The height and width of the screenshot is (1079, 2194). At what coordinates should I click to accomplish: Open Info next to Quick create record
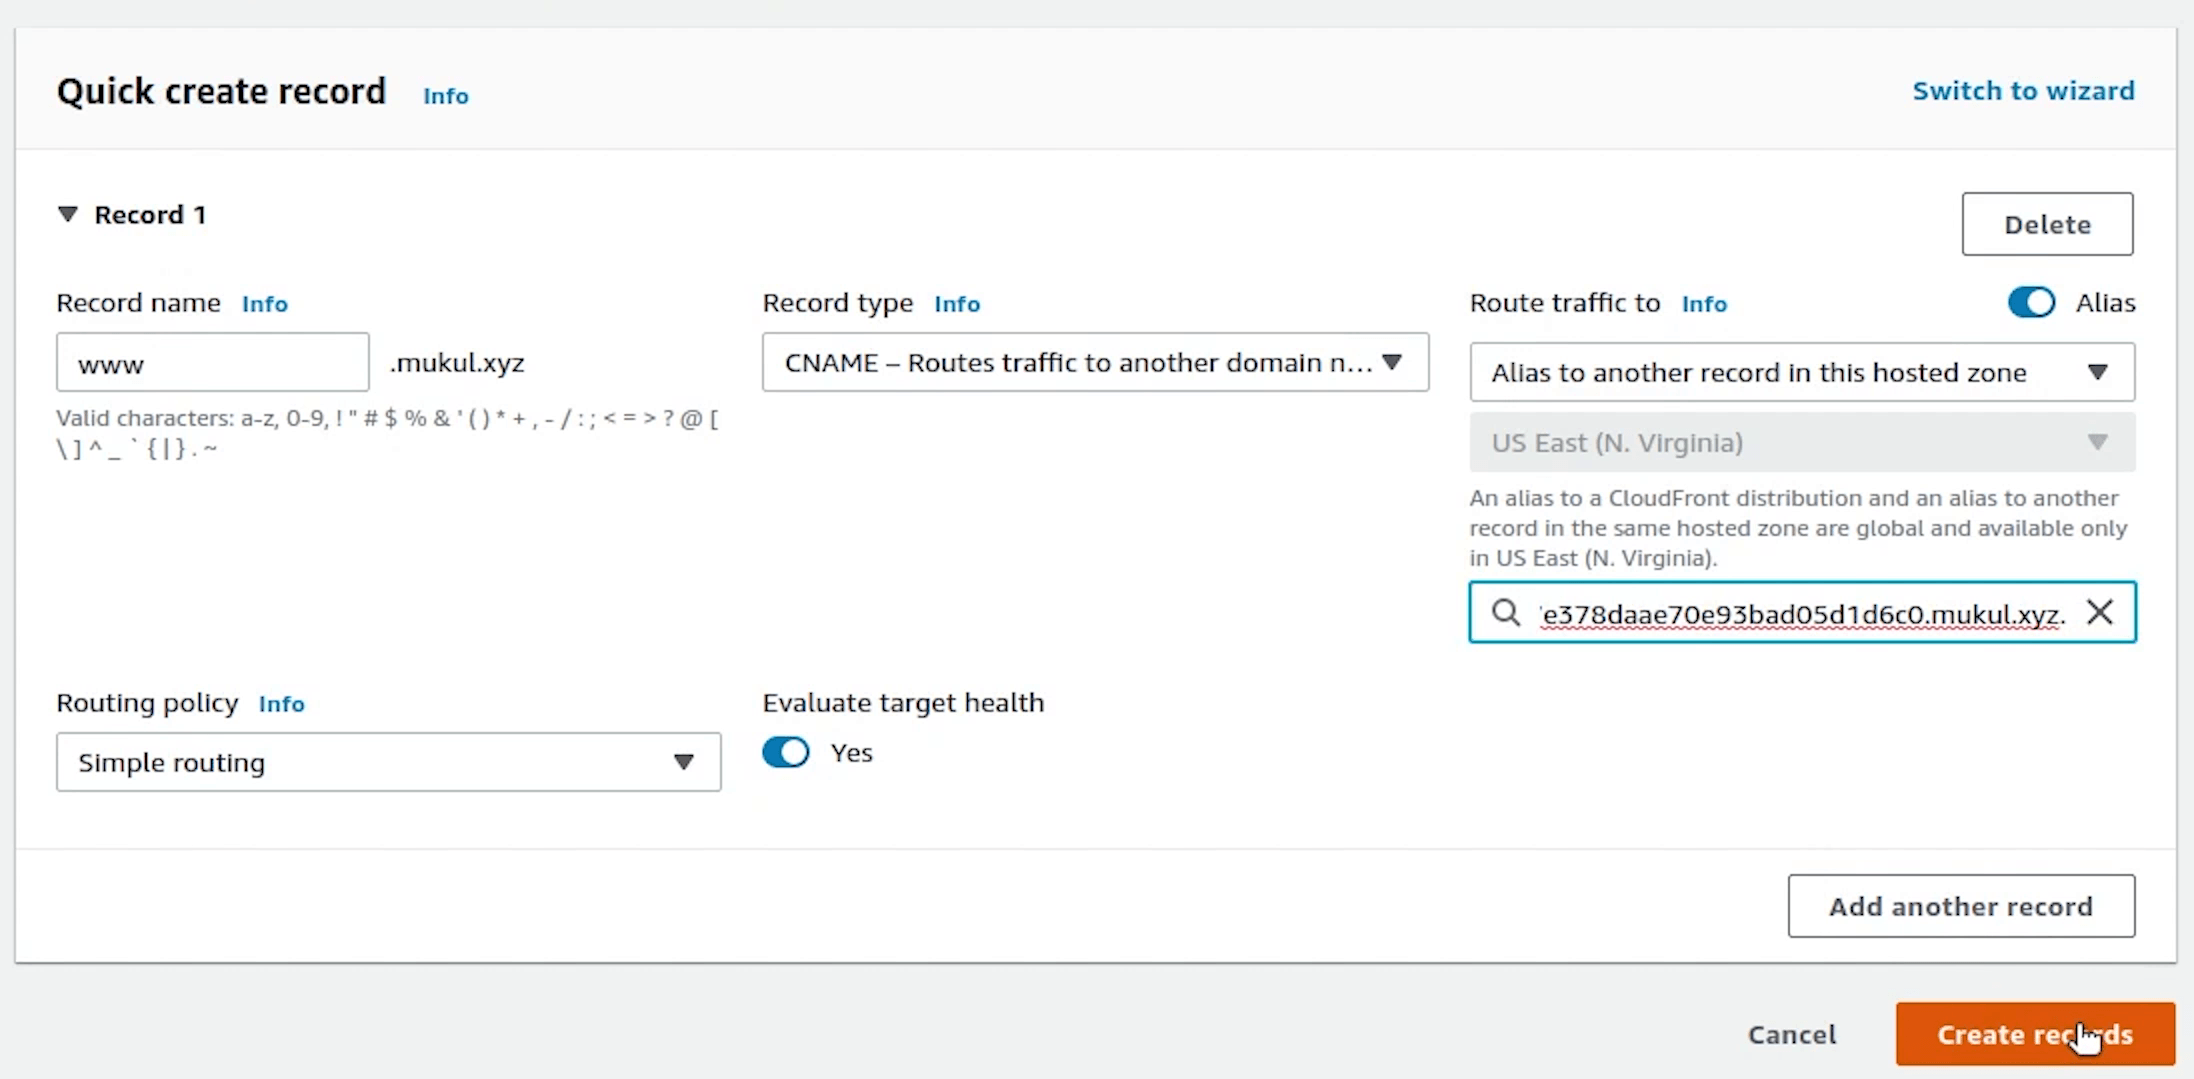click(445, 96)
